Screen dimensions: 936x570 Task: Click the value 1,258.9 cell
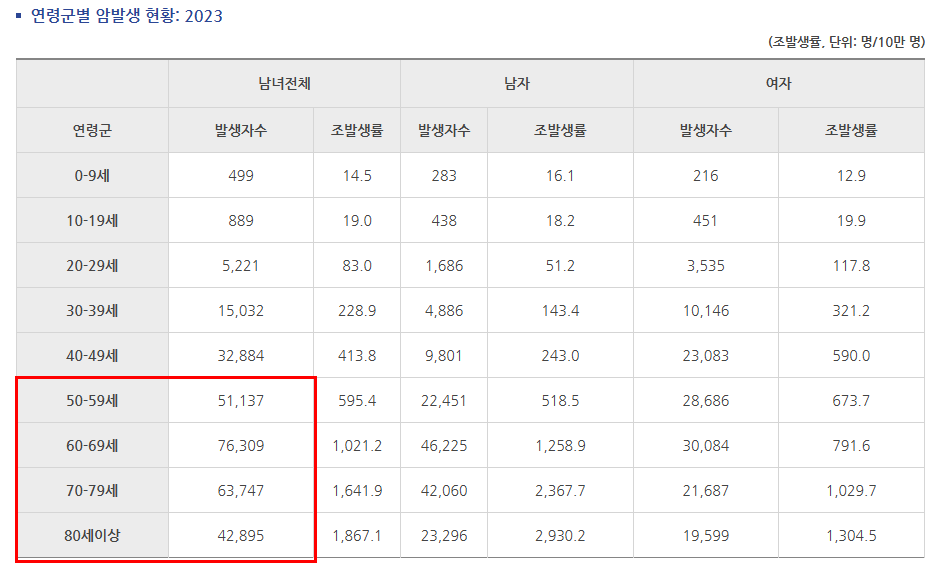tap(560, 446)
